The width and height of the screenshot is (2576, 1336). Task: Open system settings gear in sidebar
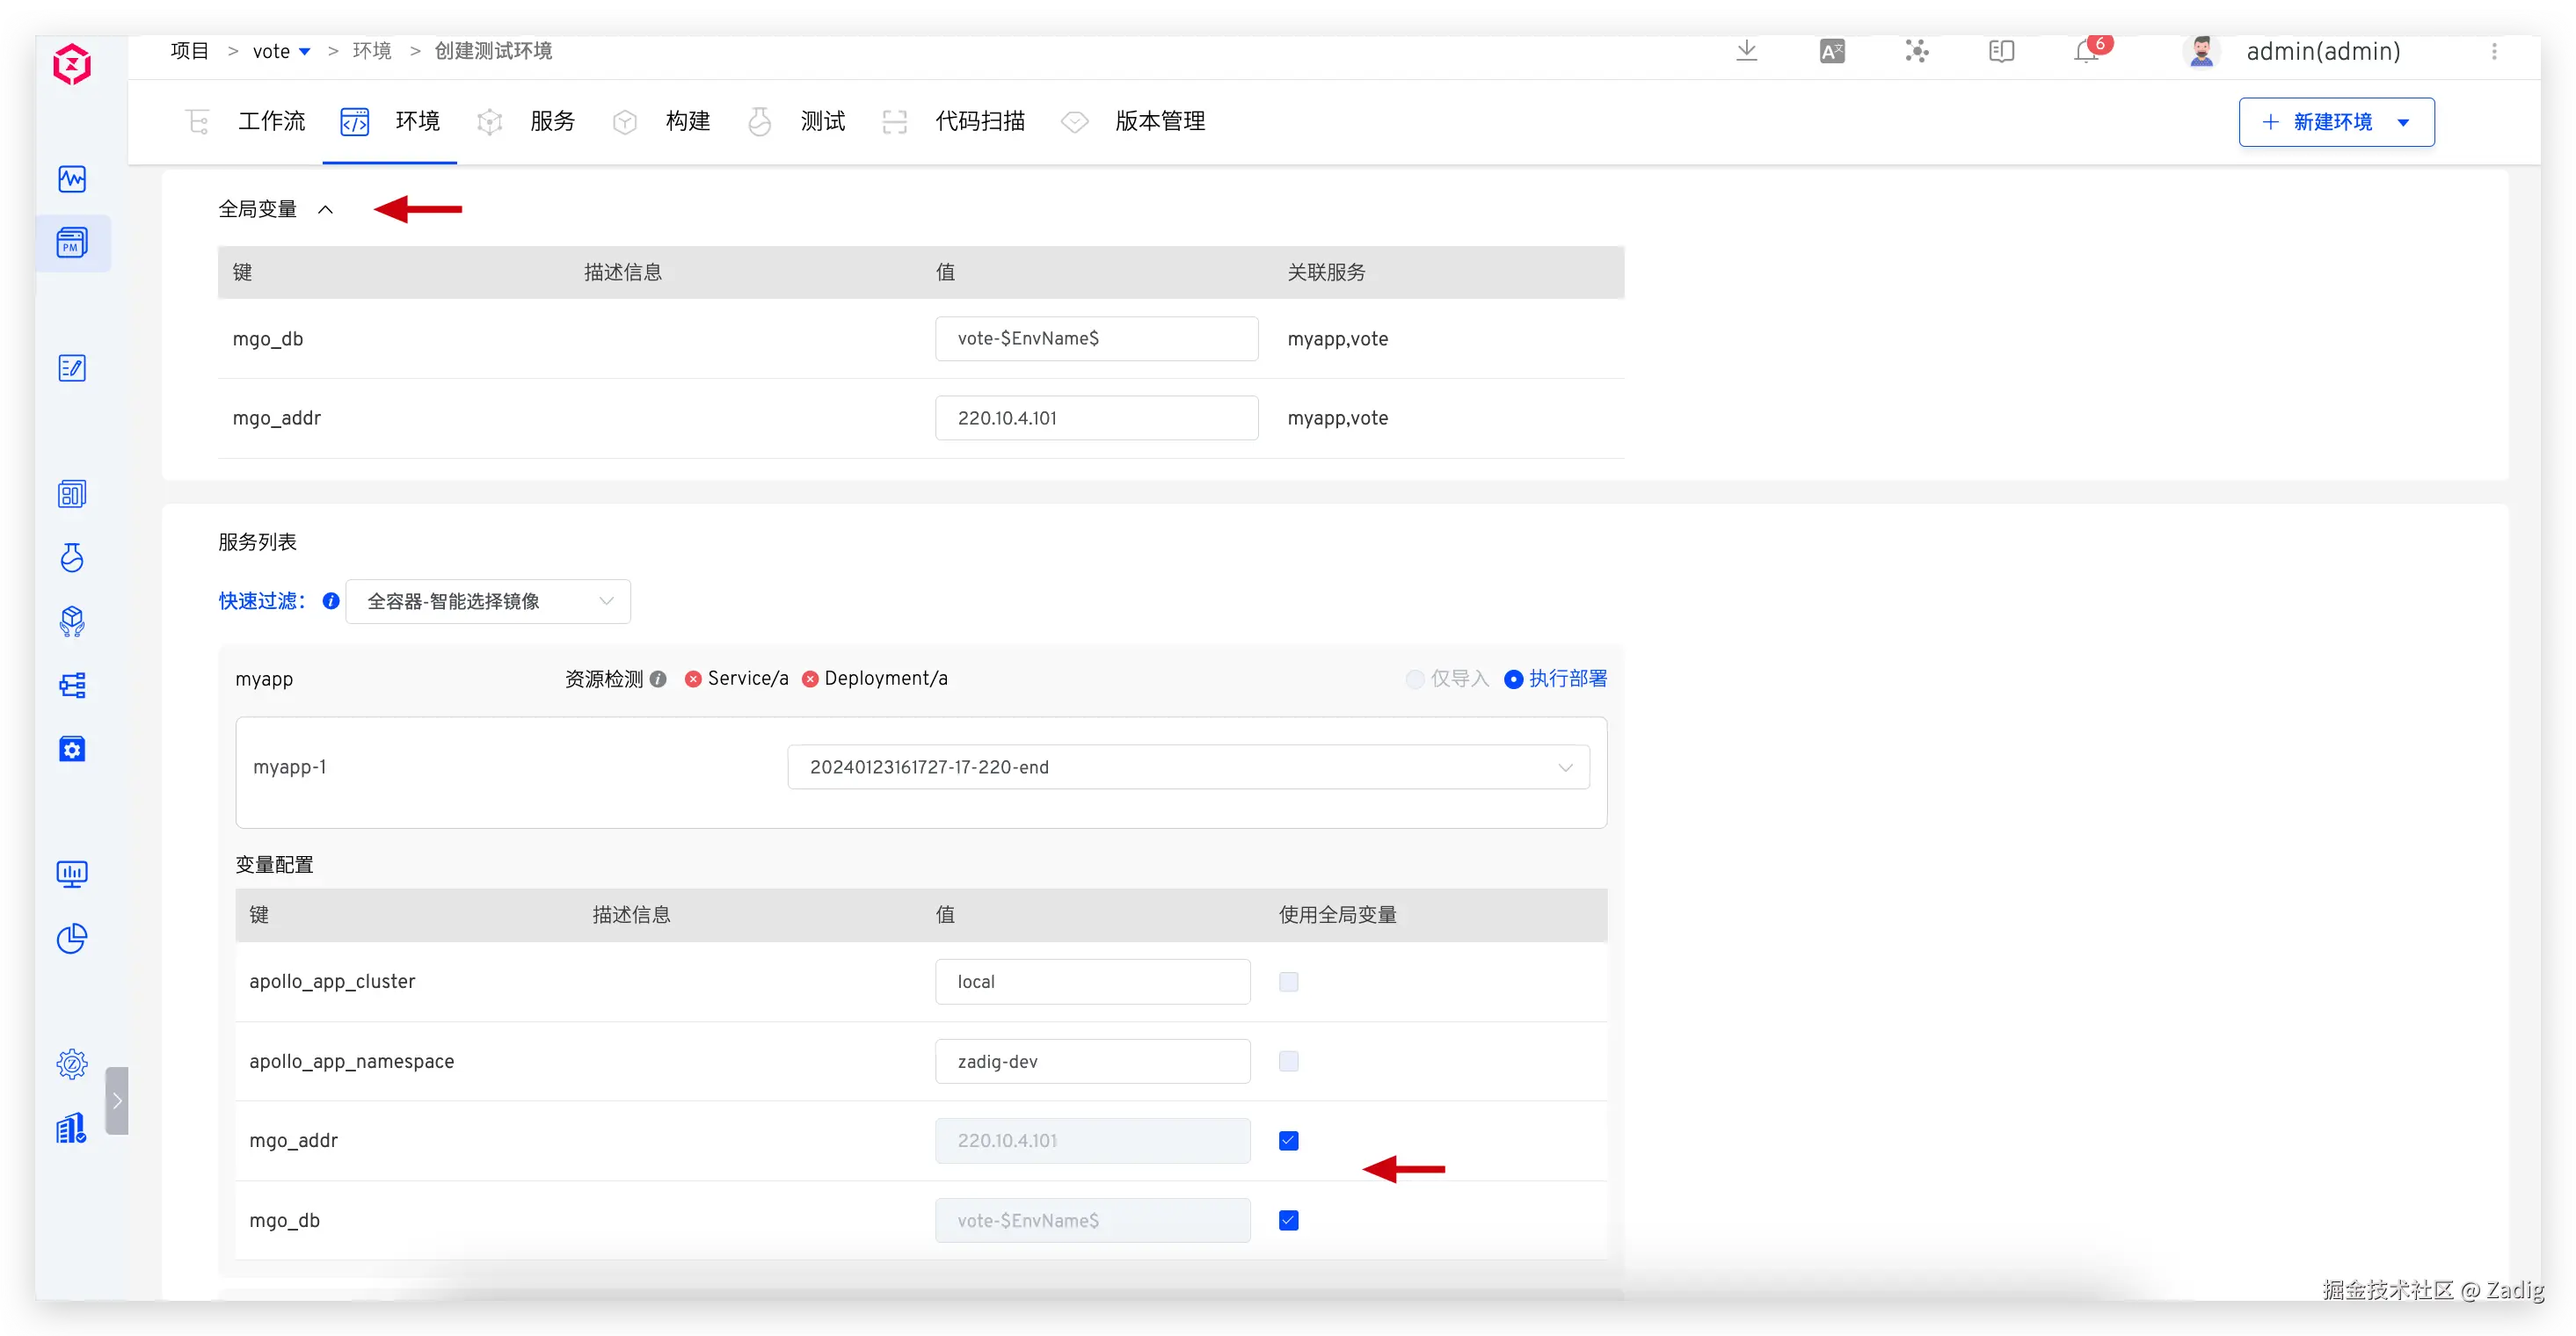[72, 1063]
